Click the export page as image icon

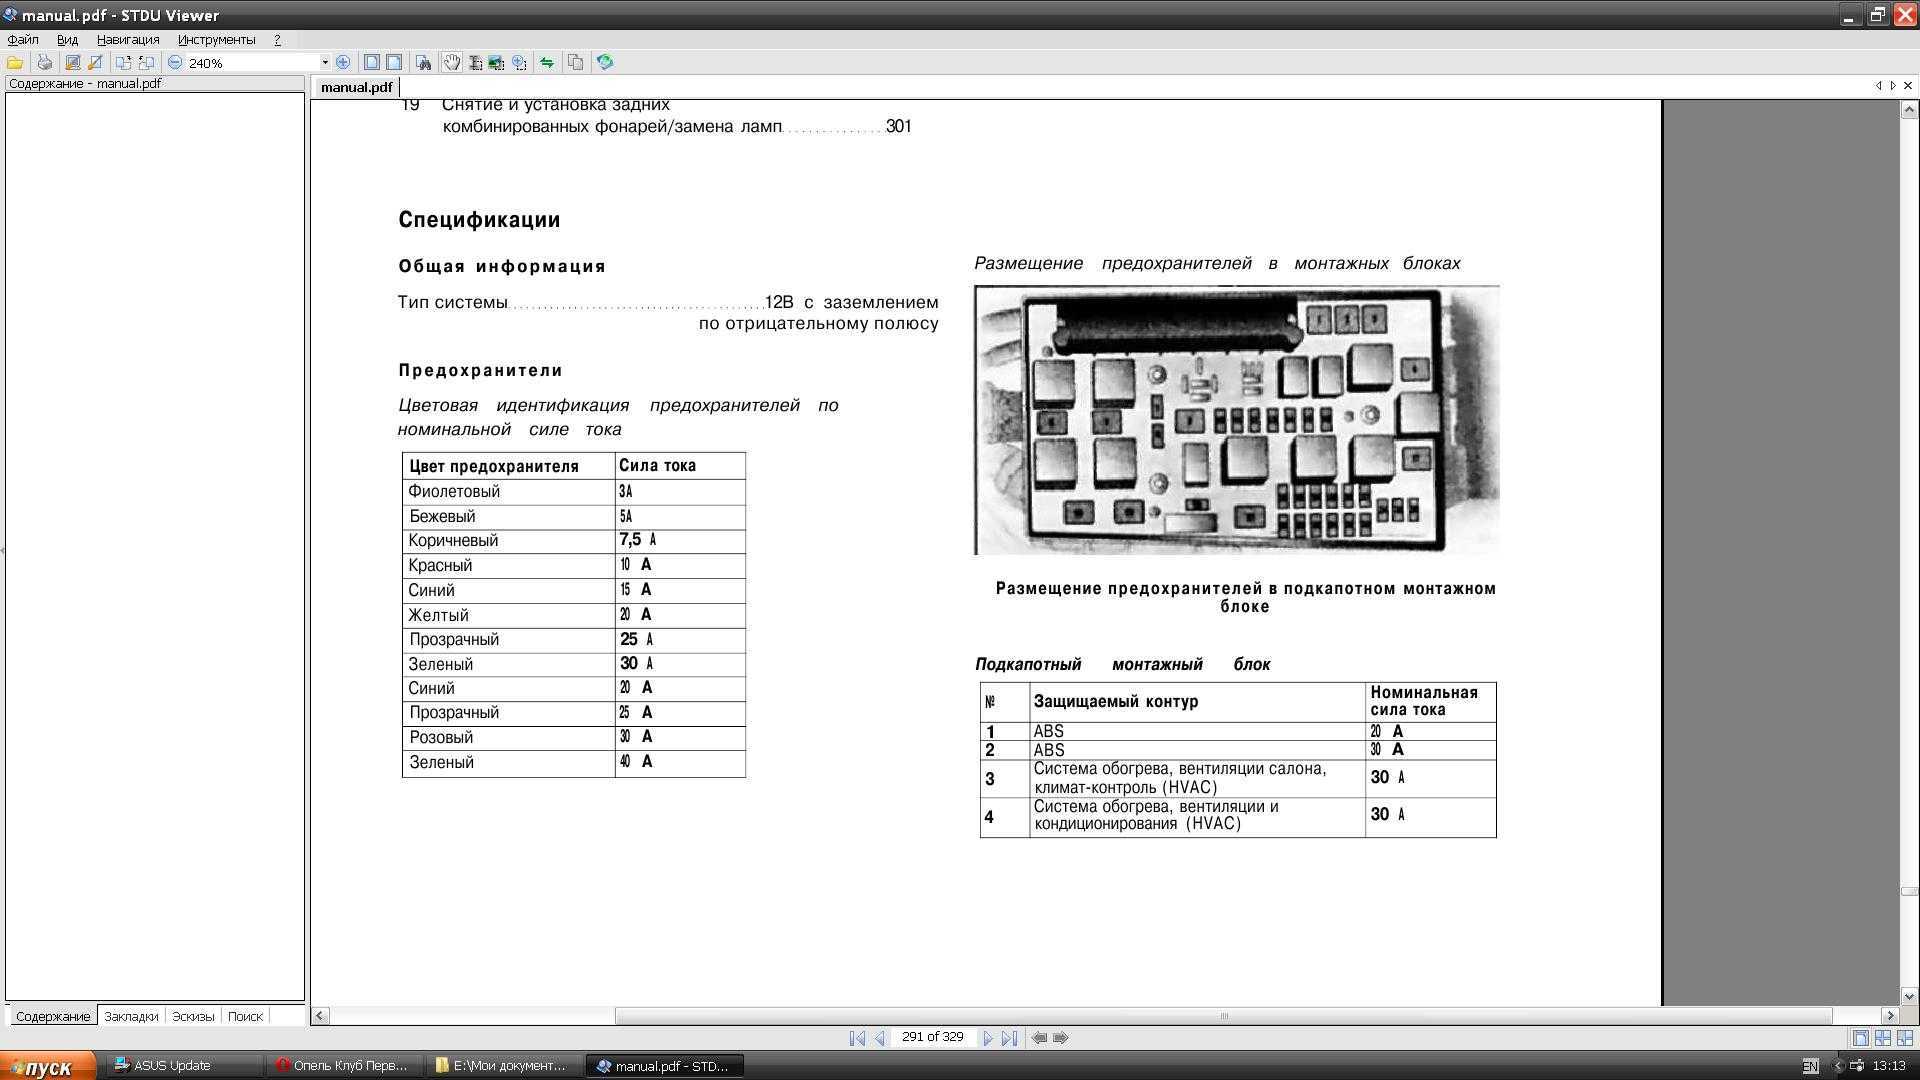pos(72,62)
